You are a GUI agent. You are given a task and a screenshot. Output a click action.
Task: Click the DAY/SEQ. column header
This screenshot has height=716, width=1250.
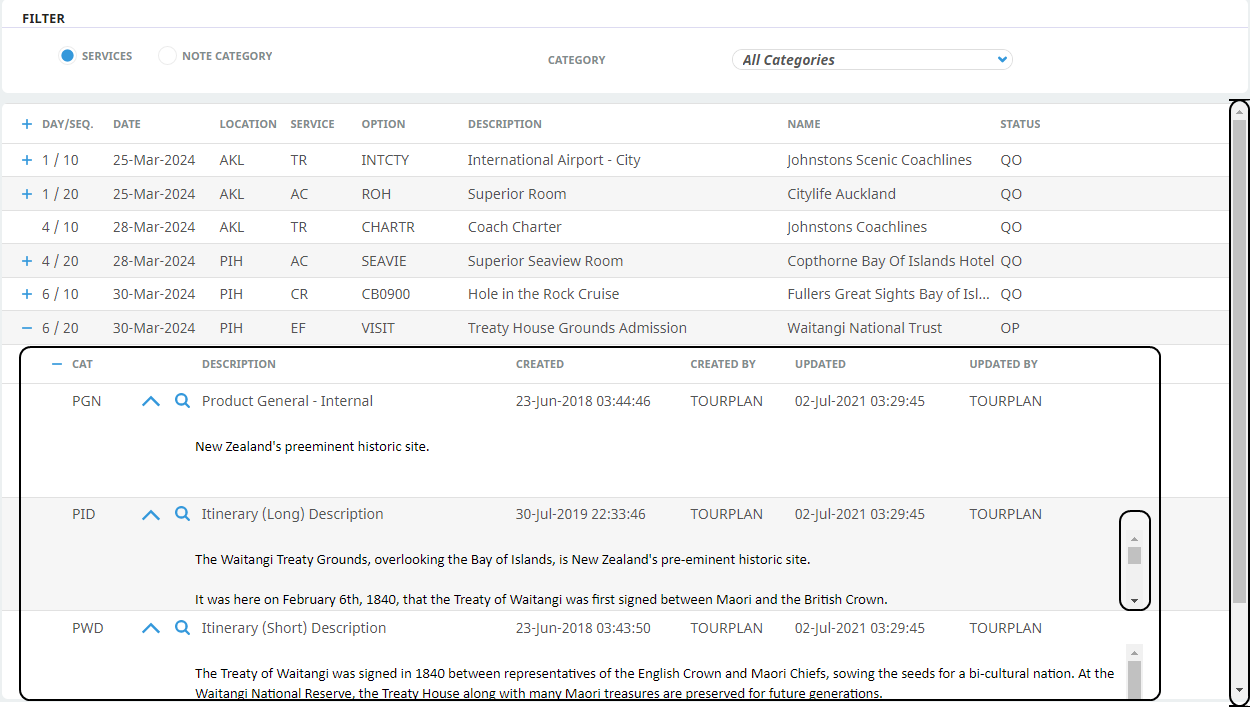pos(67,124)
